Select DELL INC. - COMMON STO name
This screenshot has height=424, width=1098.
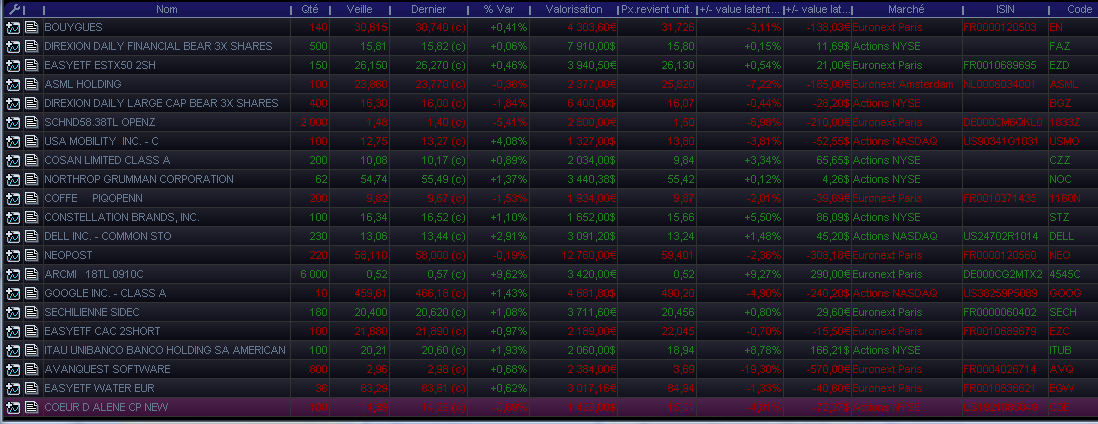click(x=107, y=235)
